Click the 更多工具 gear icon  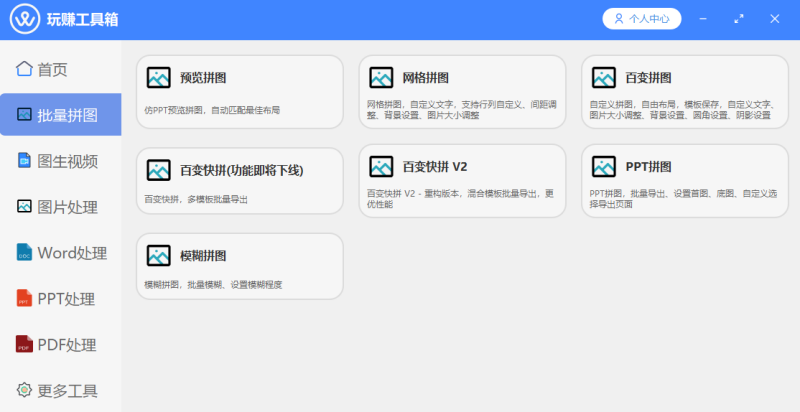pos(24,390)
